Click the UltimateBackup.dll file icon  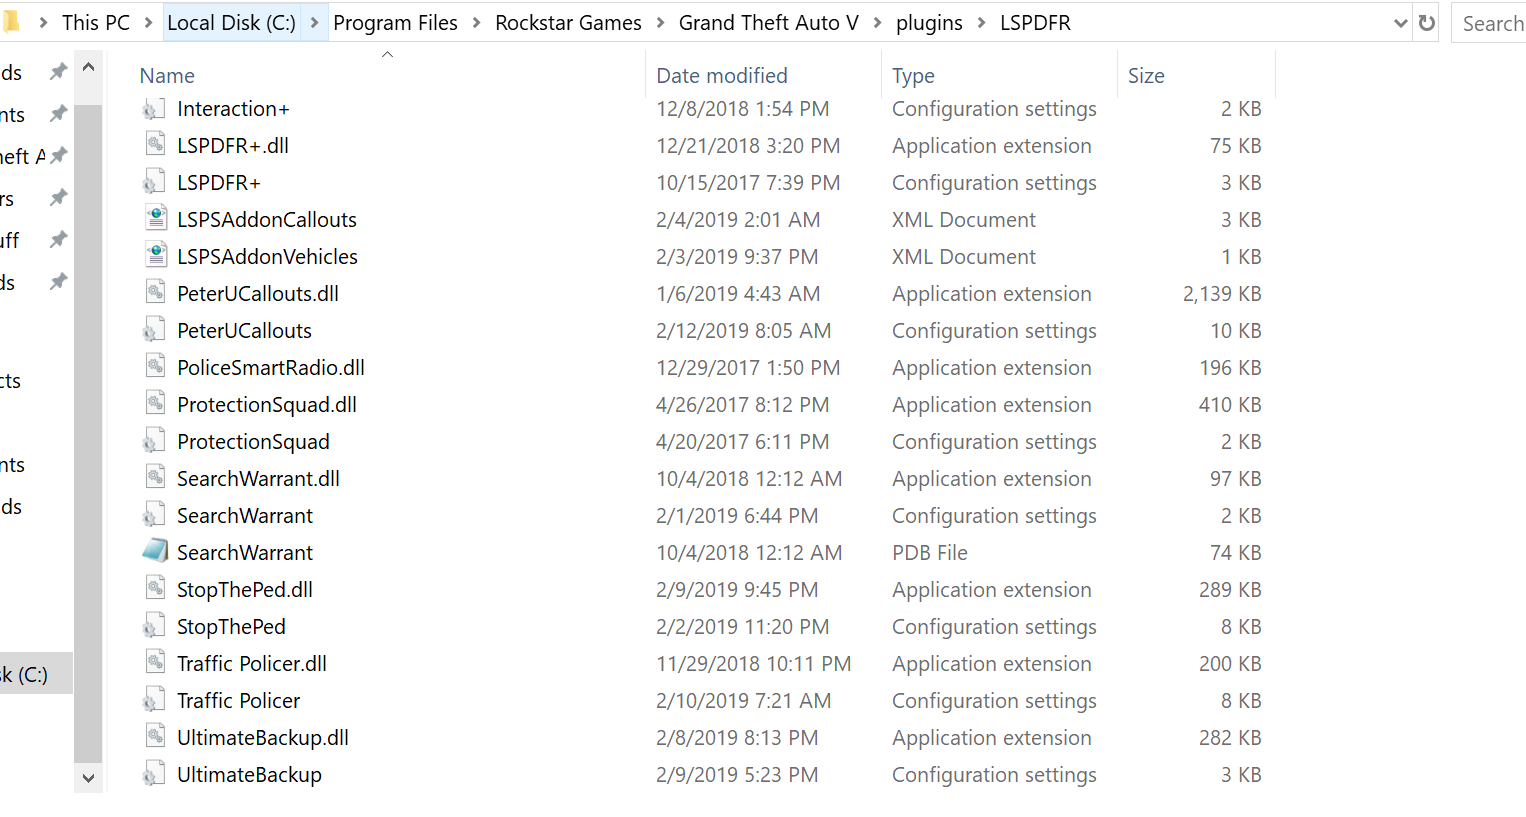(x=155, y=737)
